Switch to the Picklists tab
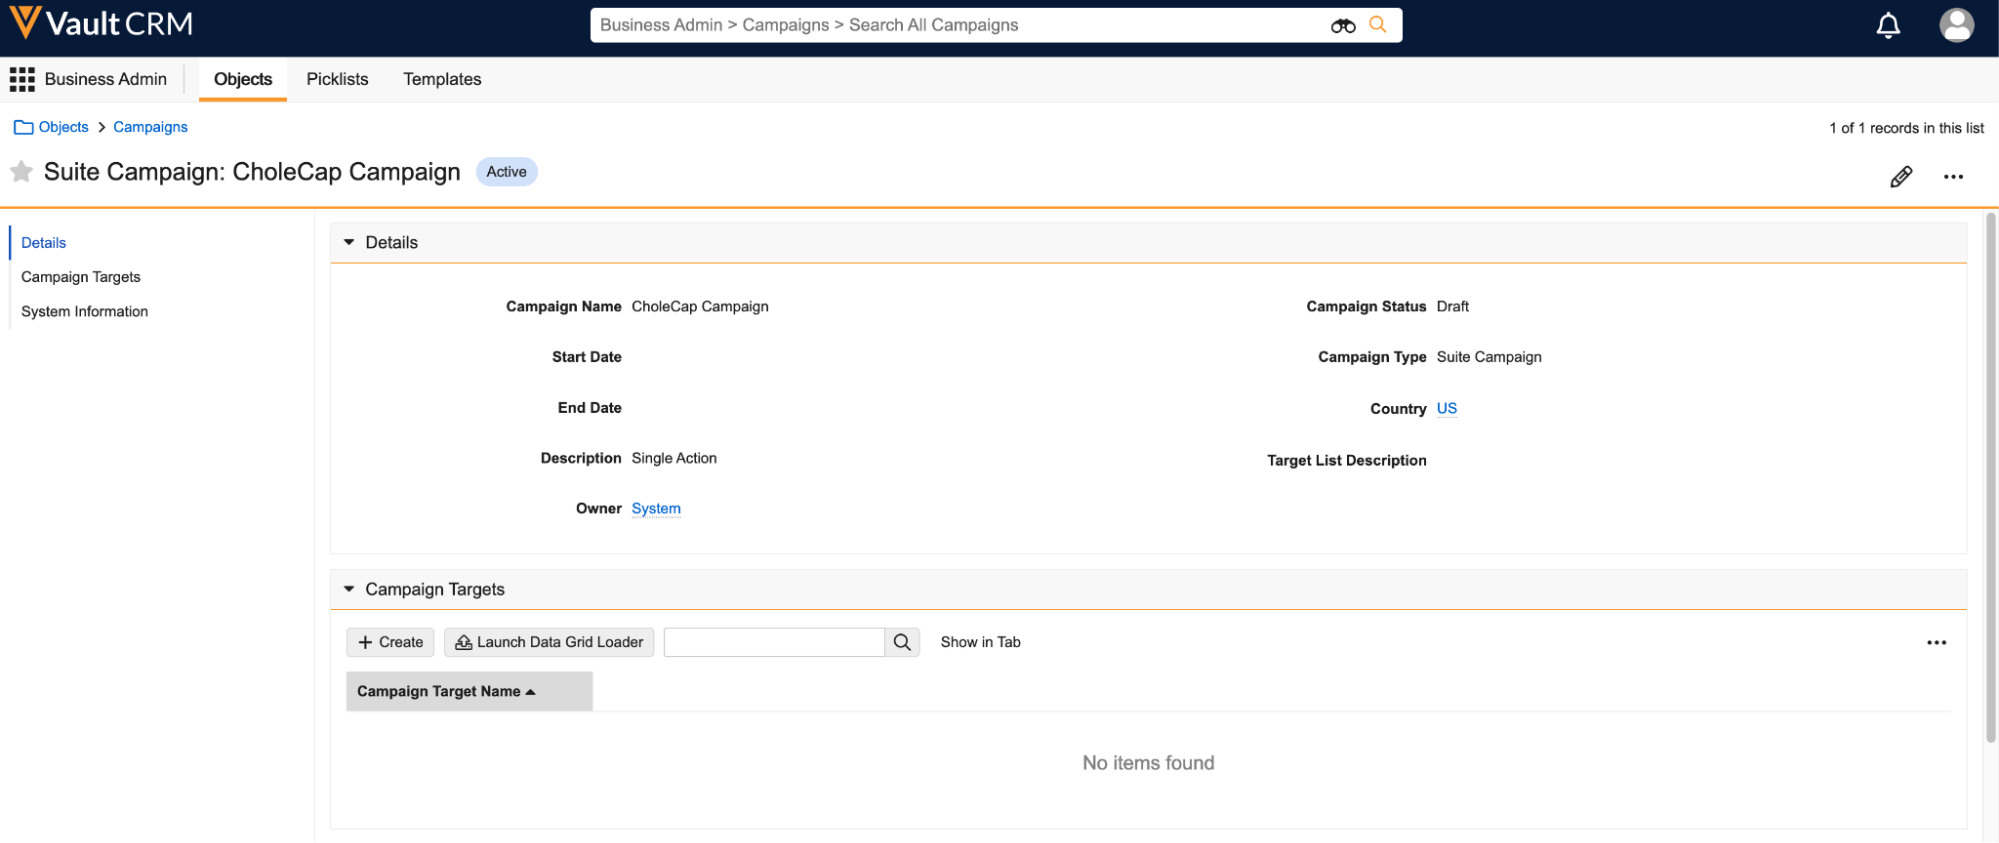1999x843 pixels. [337, 79]
